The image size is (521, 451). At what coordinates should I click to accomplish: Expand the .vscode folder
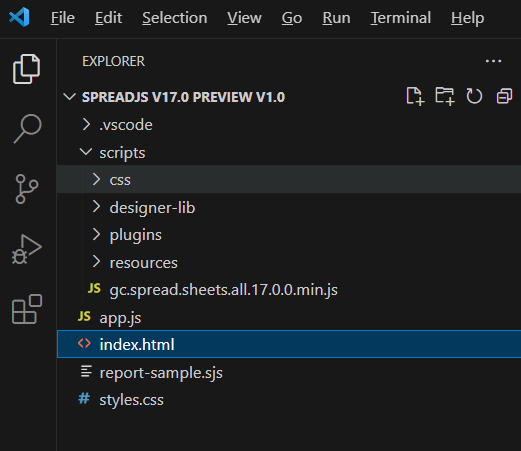pyautogui.click(x=289, y=125)
